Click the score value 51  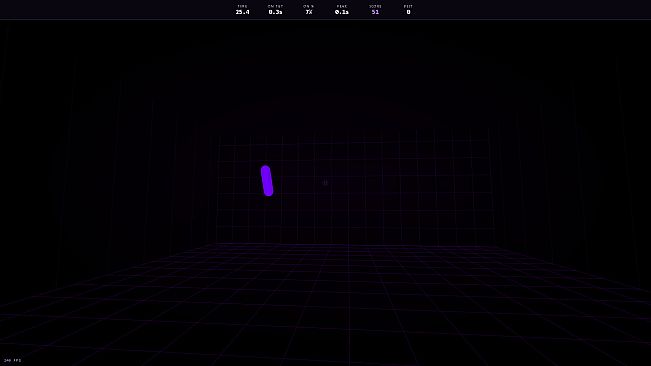tap(375, 12)
